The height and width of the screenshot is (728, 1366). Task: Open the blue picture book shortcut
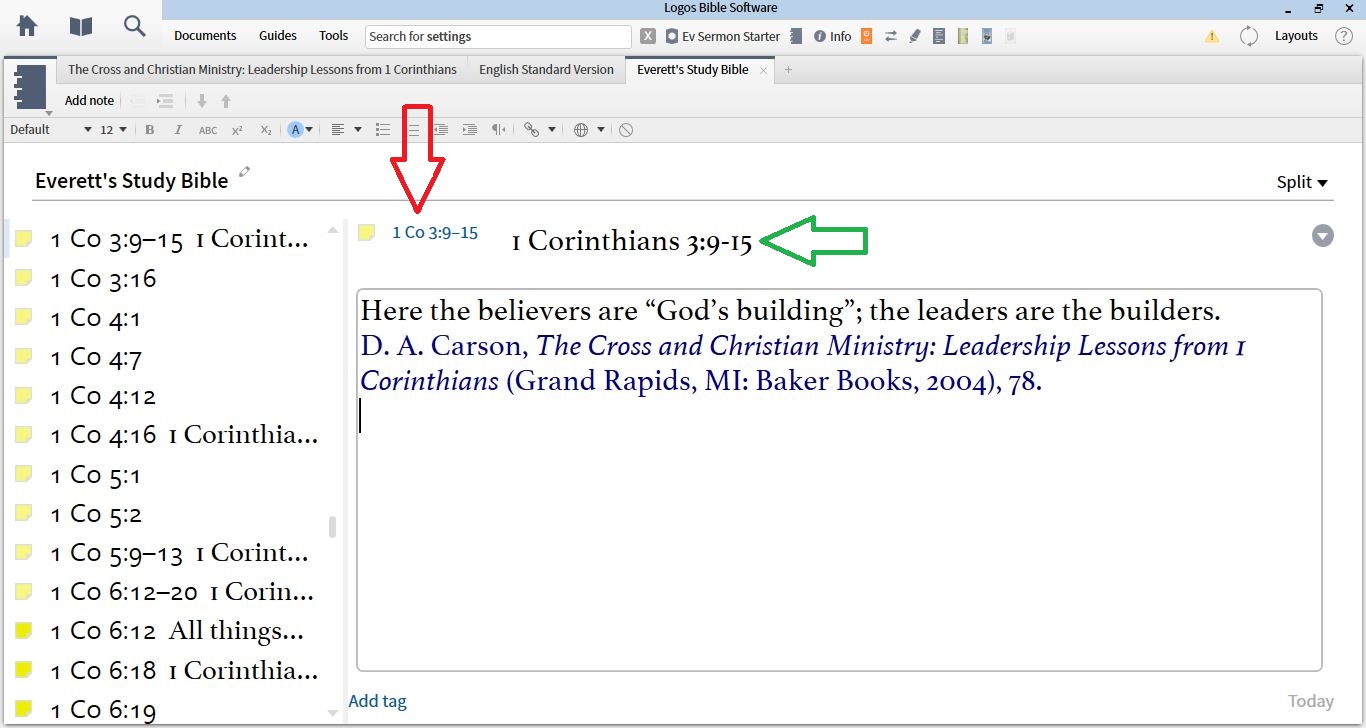[x=986, y=36]
